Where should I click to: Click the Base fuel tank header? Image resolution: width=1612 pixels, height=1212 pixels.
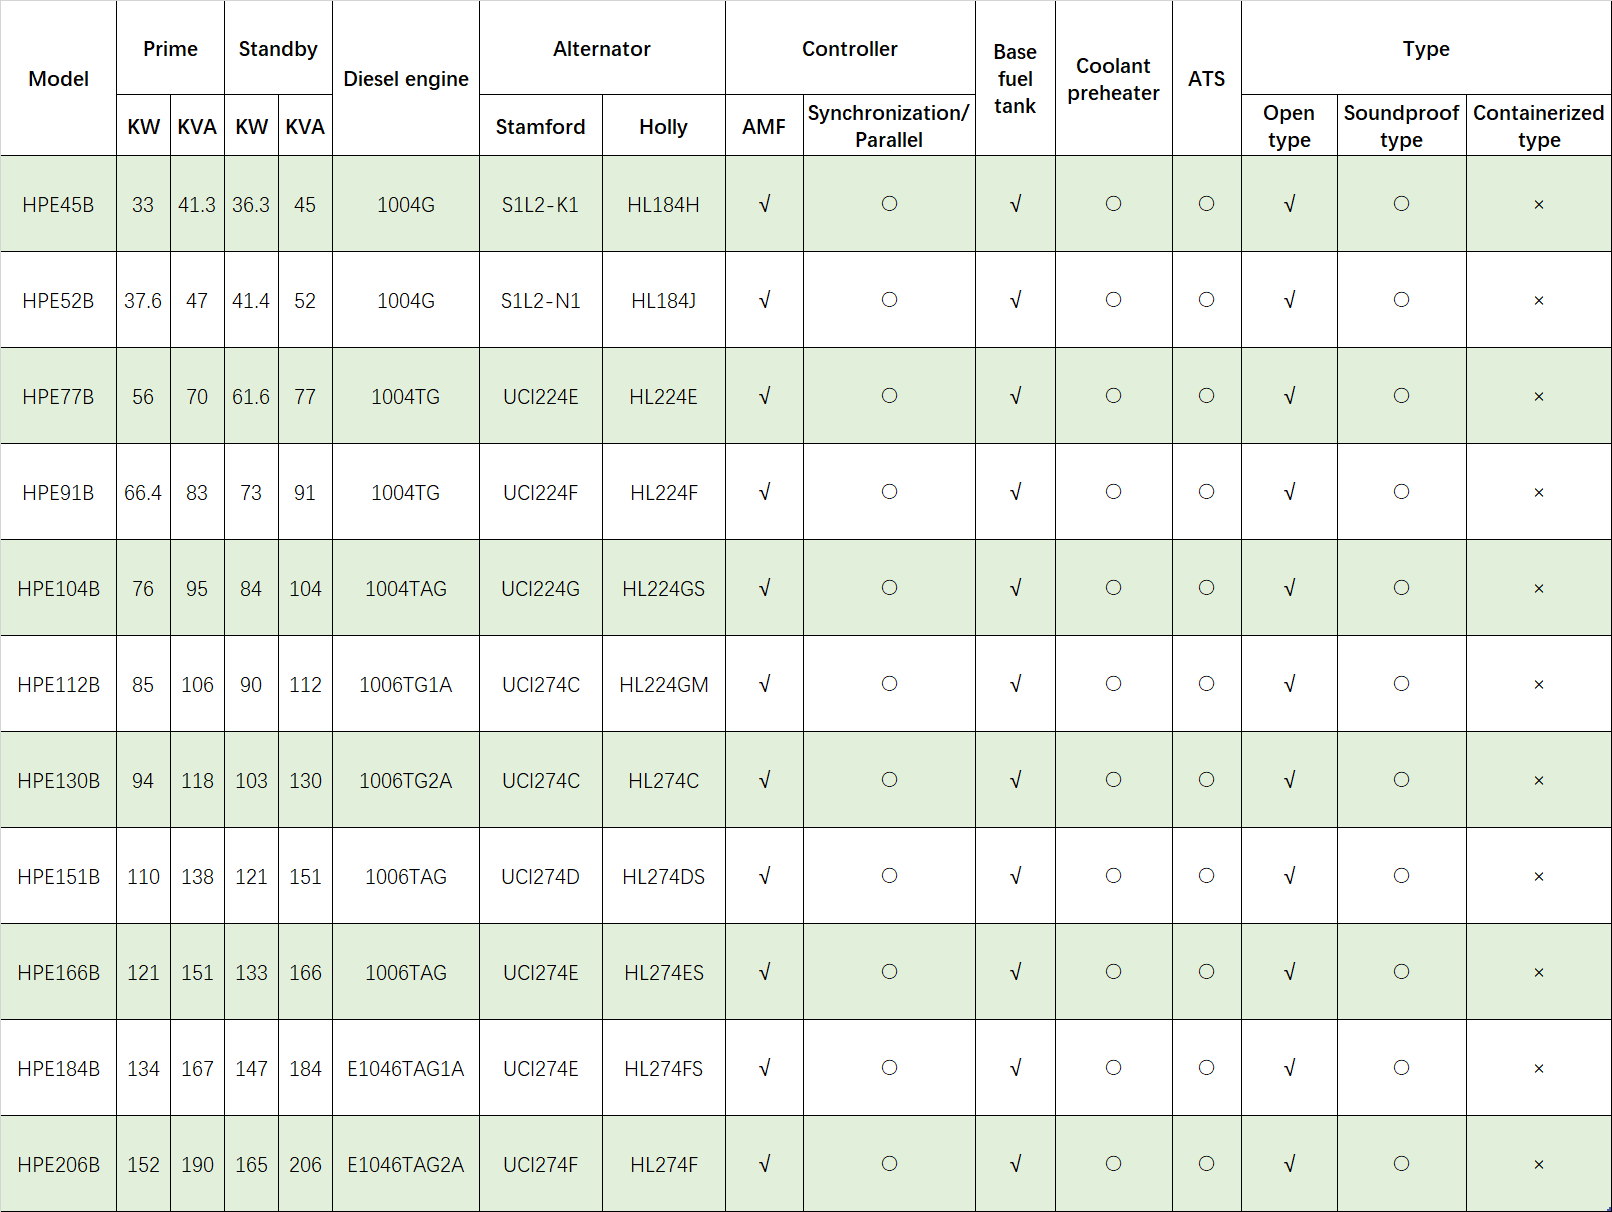click(1015, 78)
